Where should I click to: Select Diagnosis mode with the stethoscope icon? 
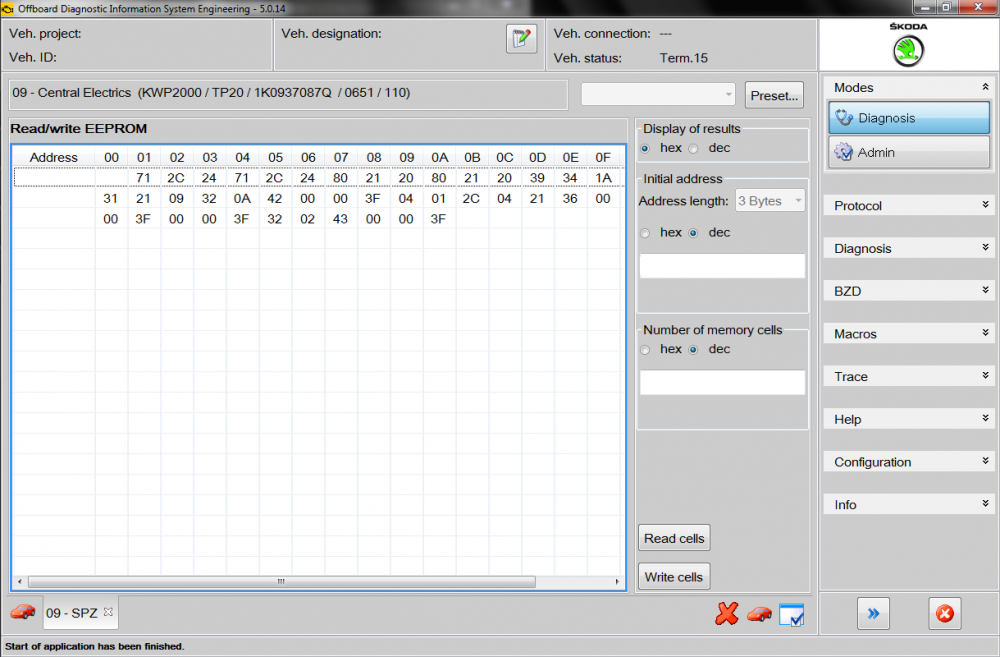(x=909, y=117)
